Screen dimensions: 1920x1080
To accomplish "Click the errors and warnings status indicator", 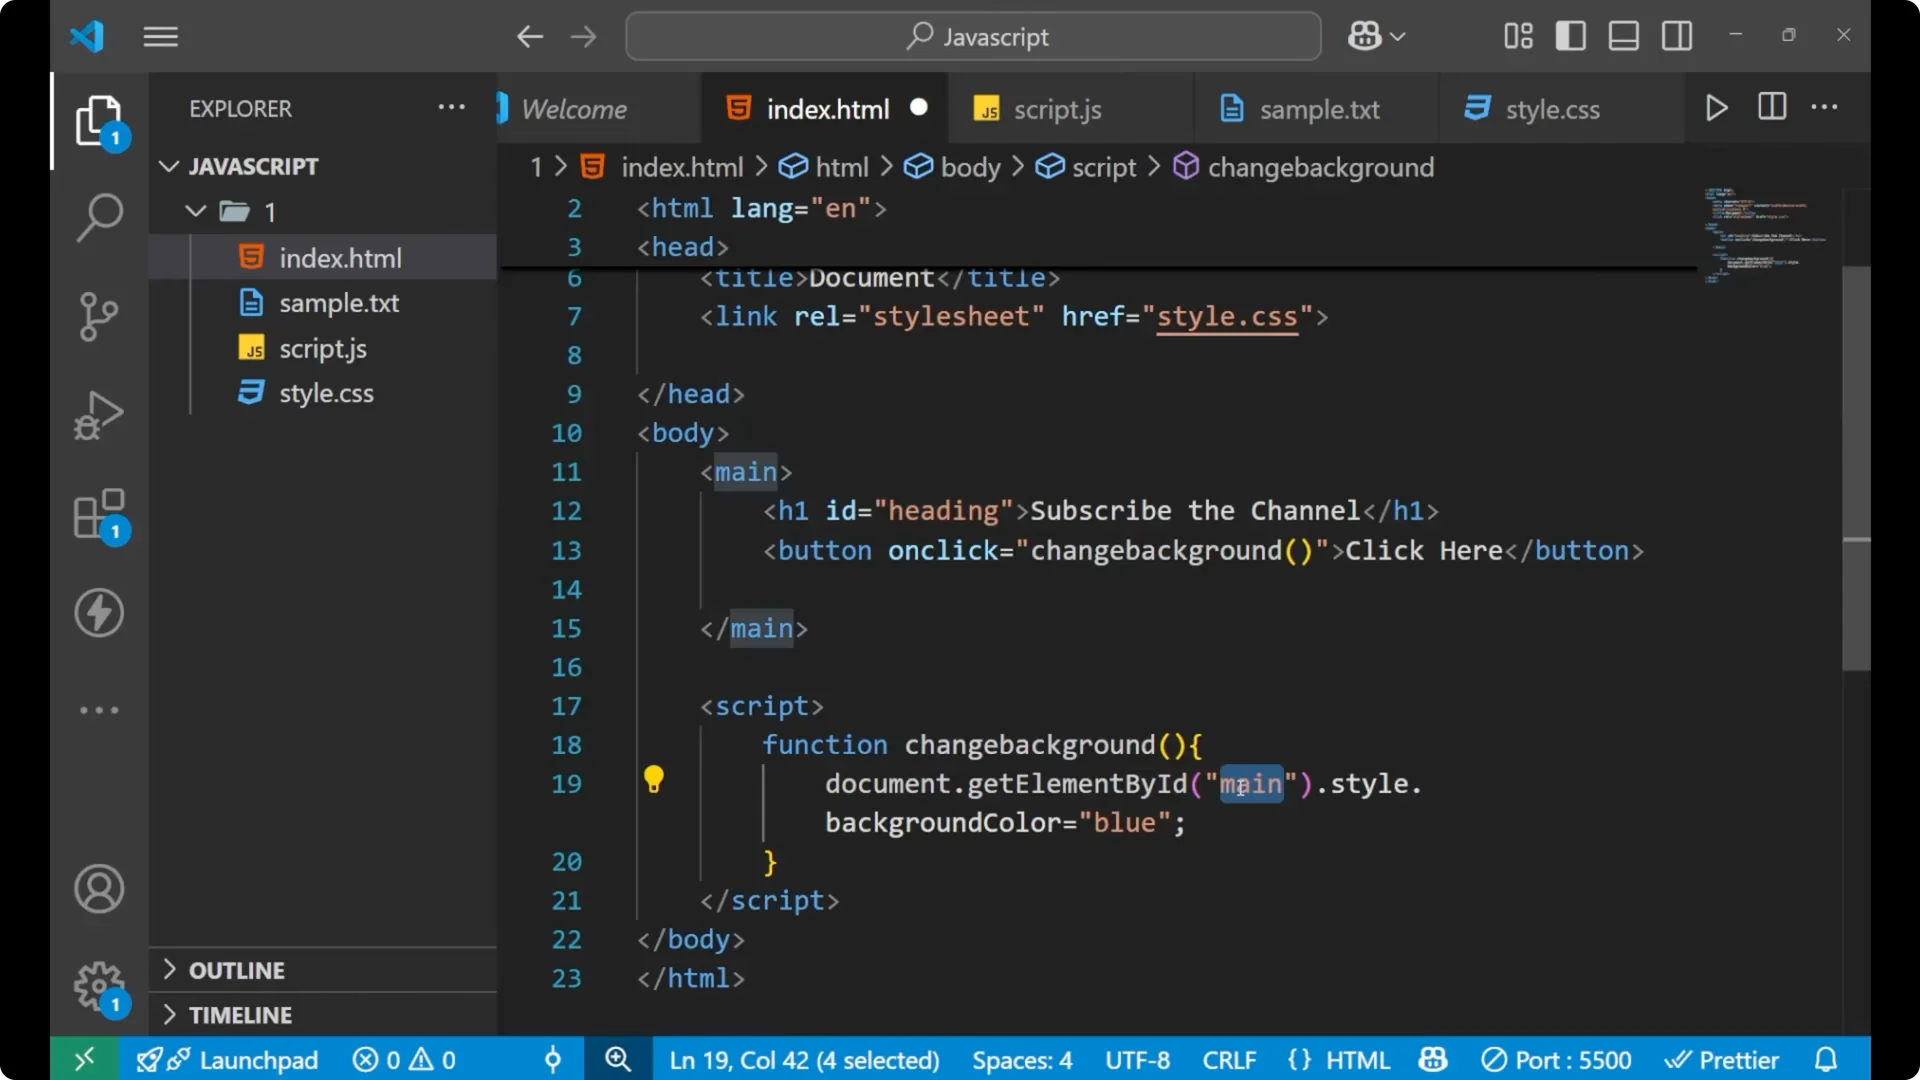I will [x=404, y=1059].
